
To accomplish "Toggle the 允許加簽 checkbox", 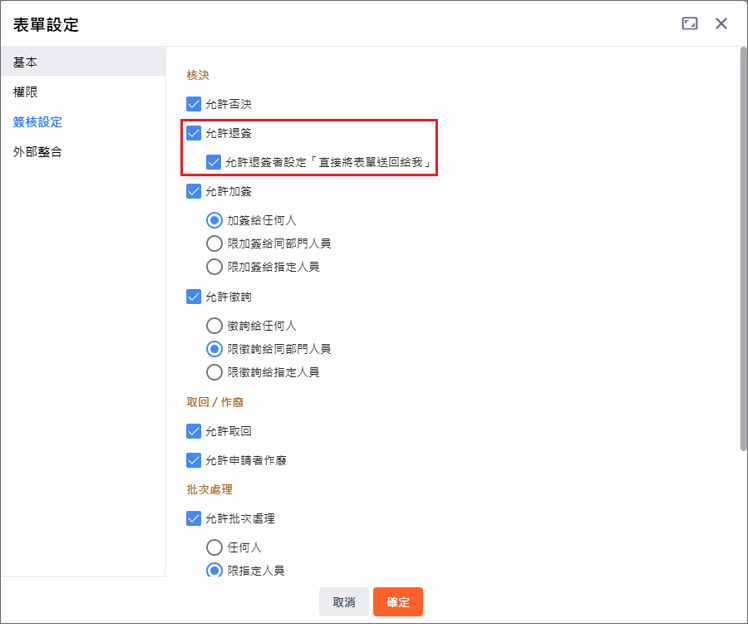I will point(194,191).
